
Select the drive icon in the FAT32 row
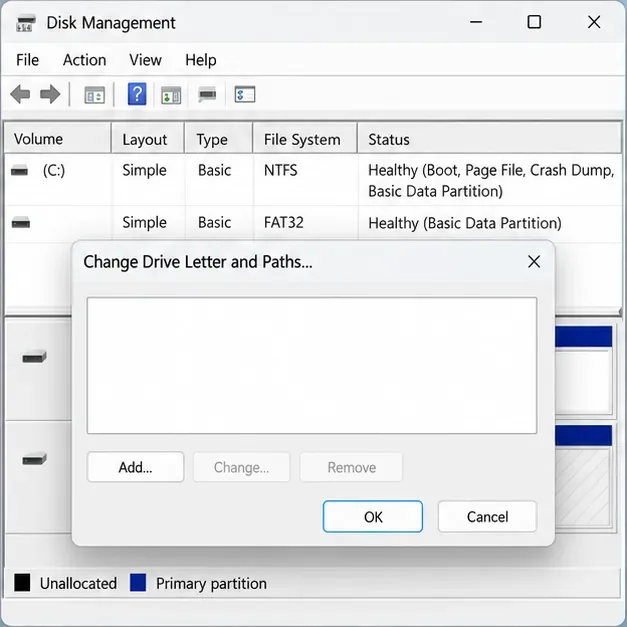pyautogui.click(x=21, y=222)
